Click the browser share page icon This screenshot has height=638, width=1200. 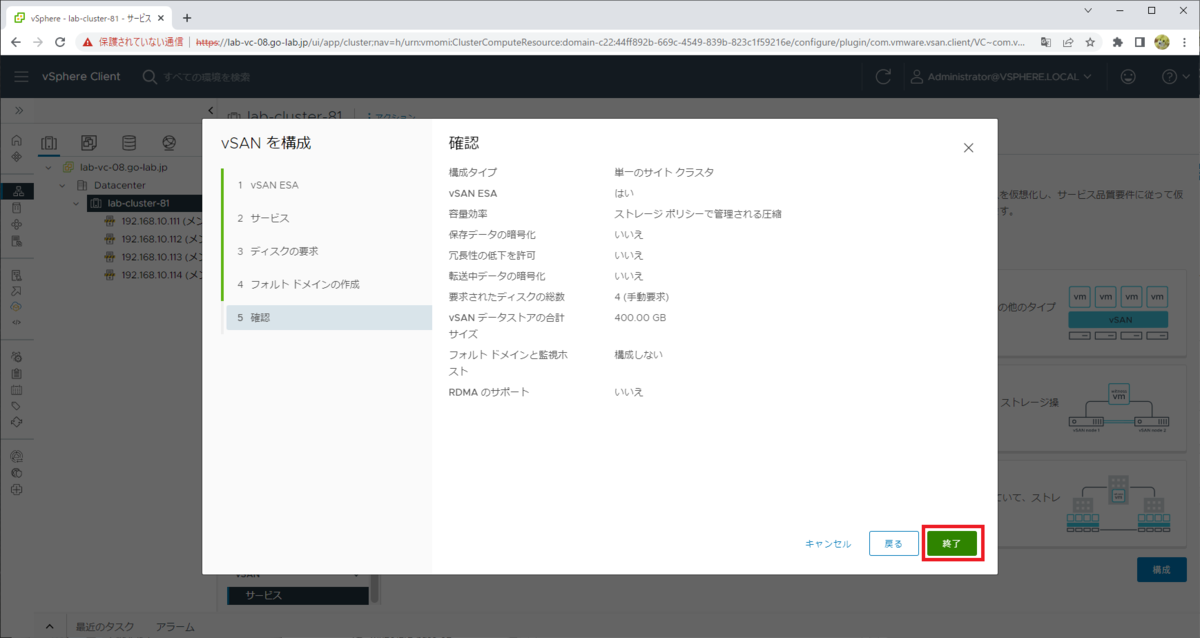point(1068,42)
